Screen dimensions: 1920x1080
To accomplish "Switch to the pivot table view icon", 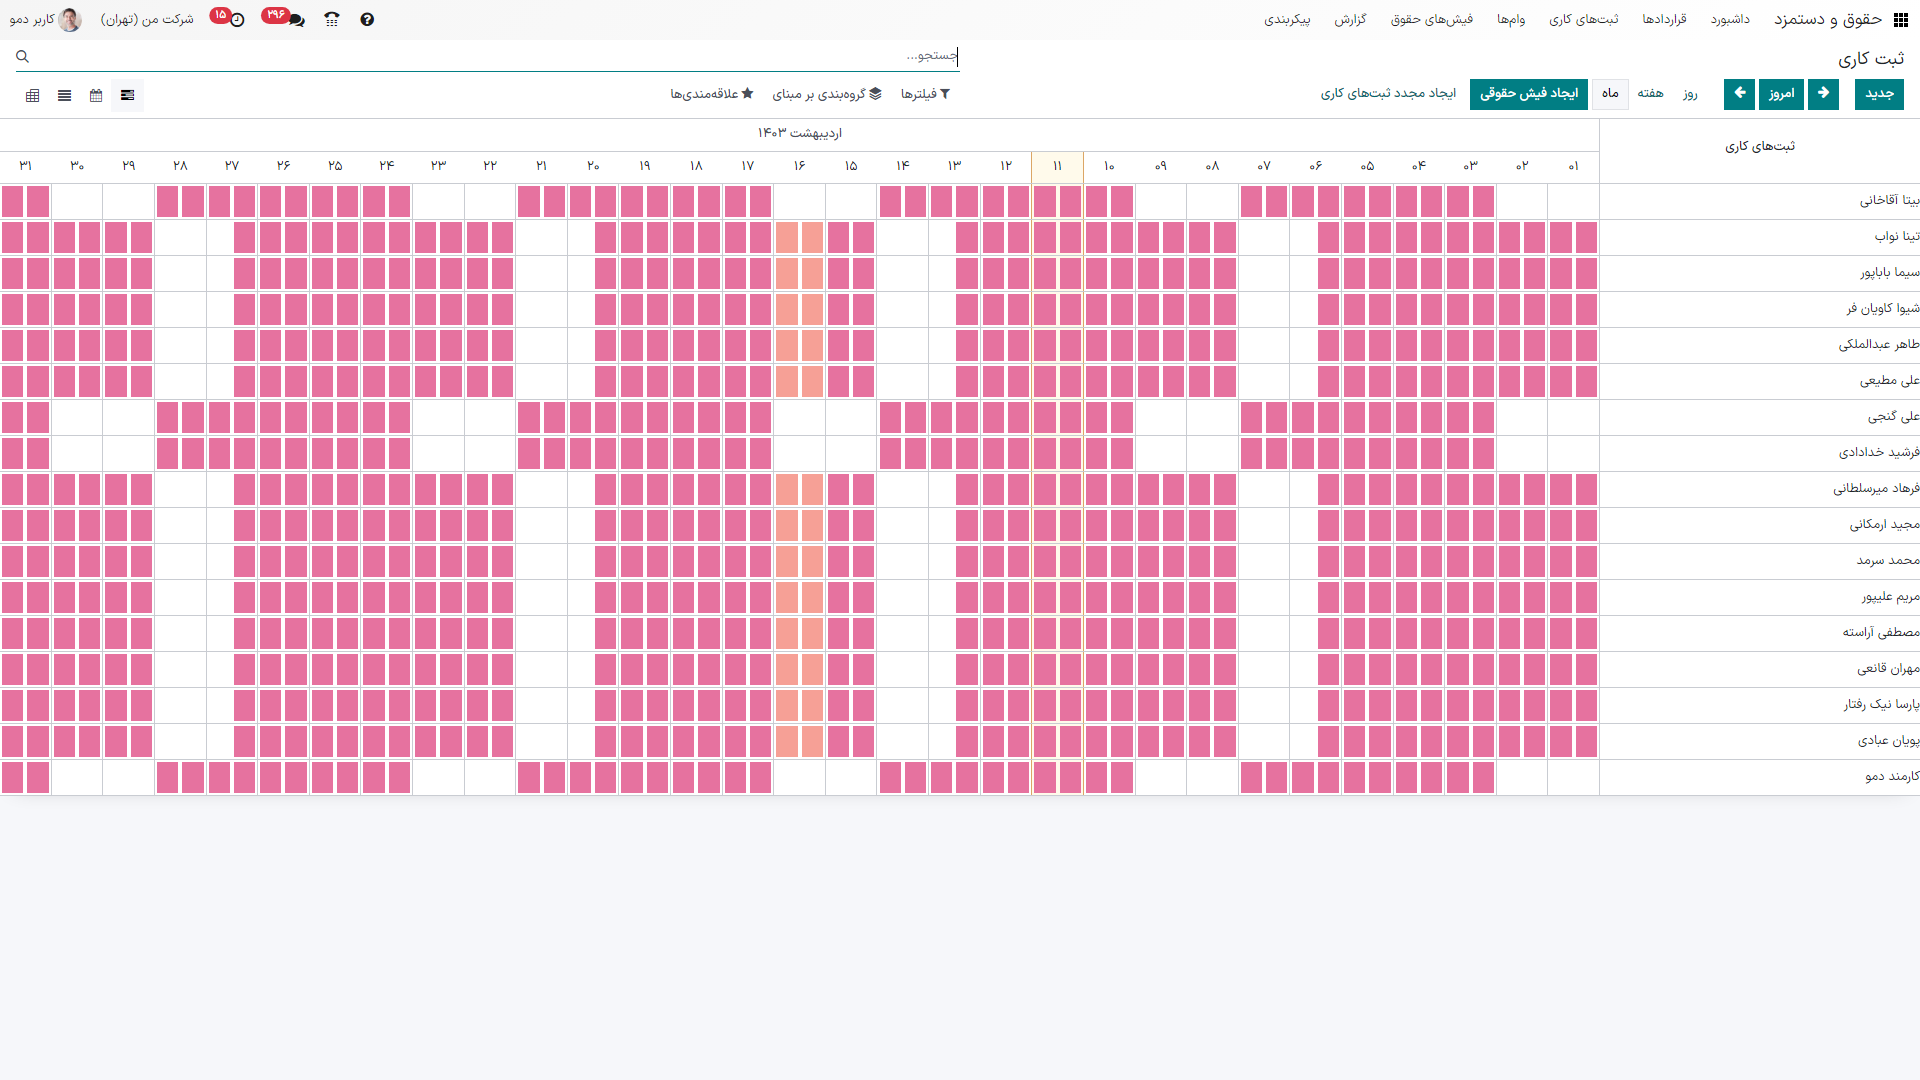I will pos(33,95).
